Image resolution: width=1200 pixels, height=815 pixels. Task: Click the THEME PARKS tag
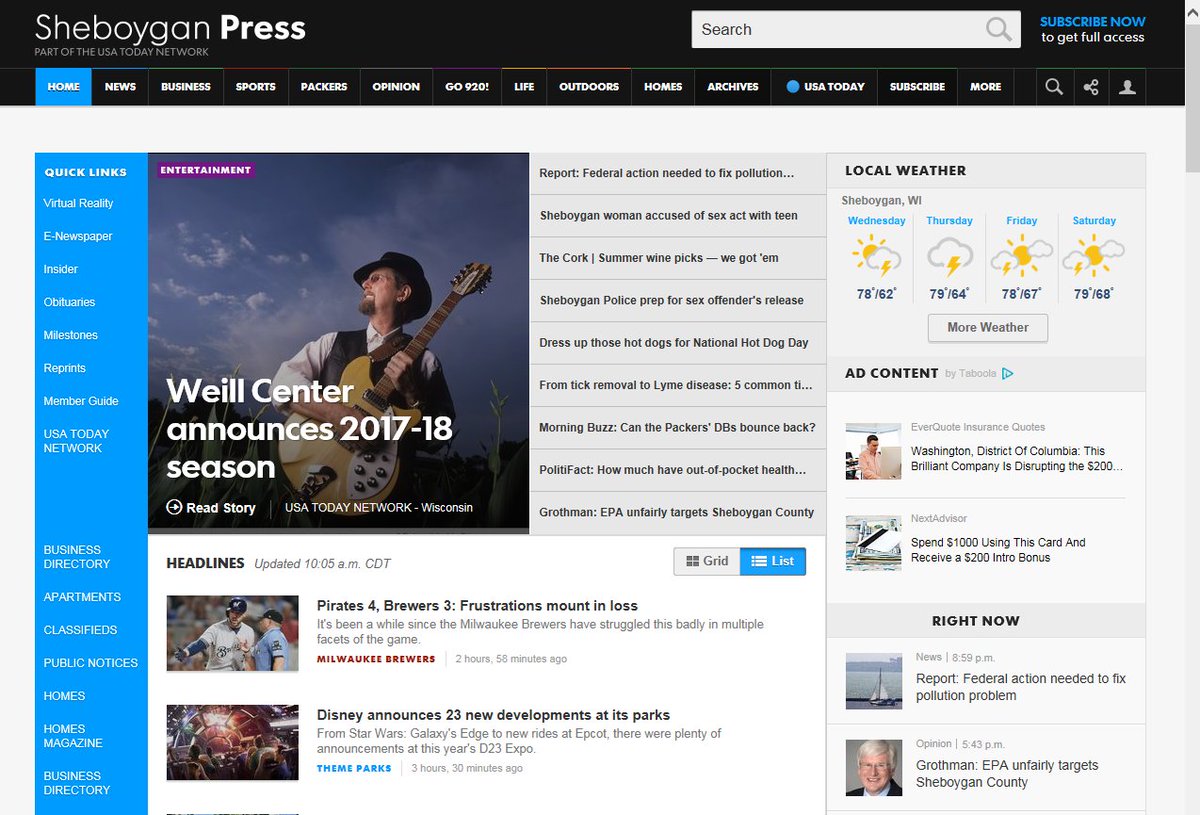[x=354, y=768]
